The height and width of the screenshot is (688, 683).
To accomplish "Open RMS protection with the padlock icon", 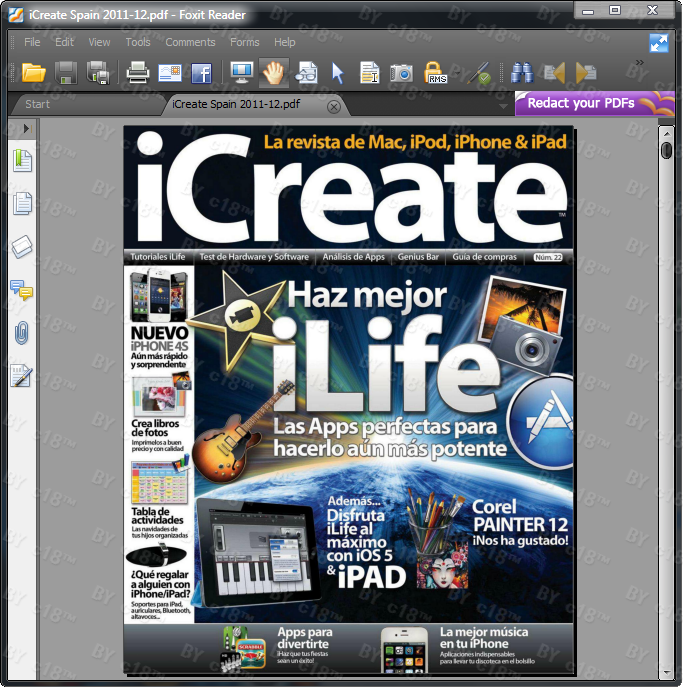I will click(x=435, y=73).
